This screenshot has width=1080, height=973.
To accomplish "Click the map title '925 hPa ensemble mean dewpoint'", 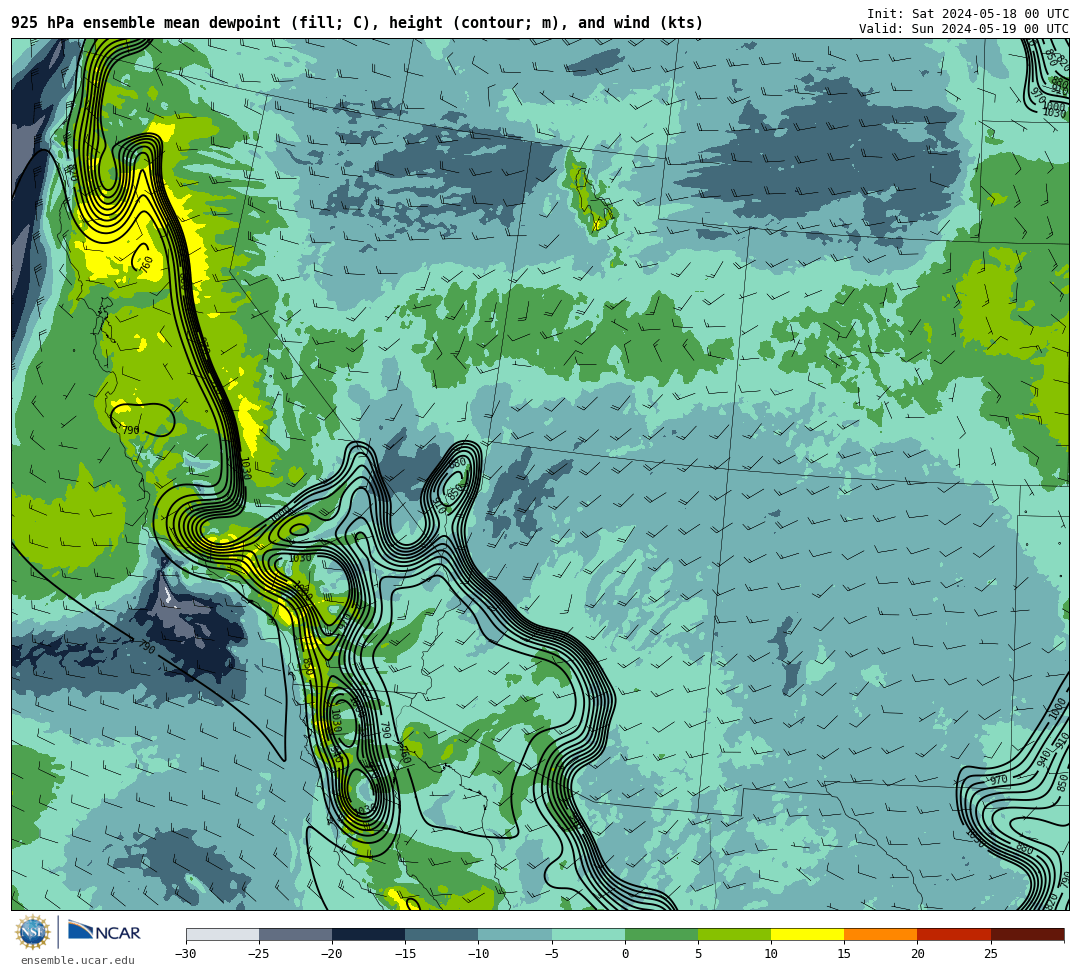I will pyautogui.click(x=146, y=23).
